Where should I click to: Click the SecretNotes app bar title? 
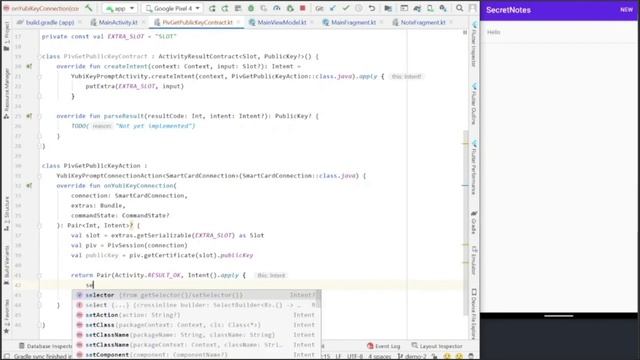508,10
